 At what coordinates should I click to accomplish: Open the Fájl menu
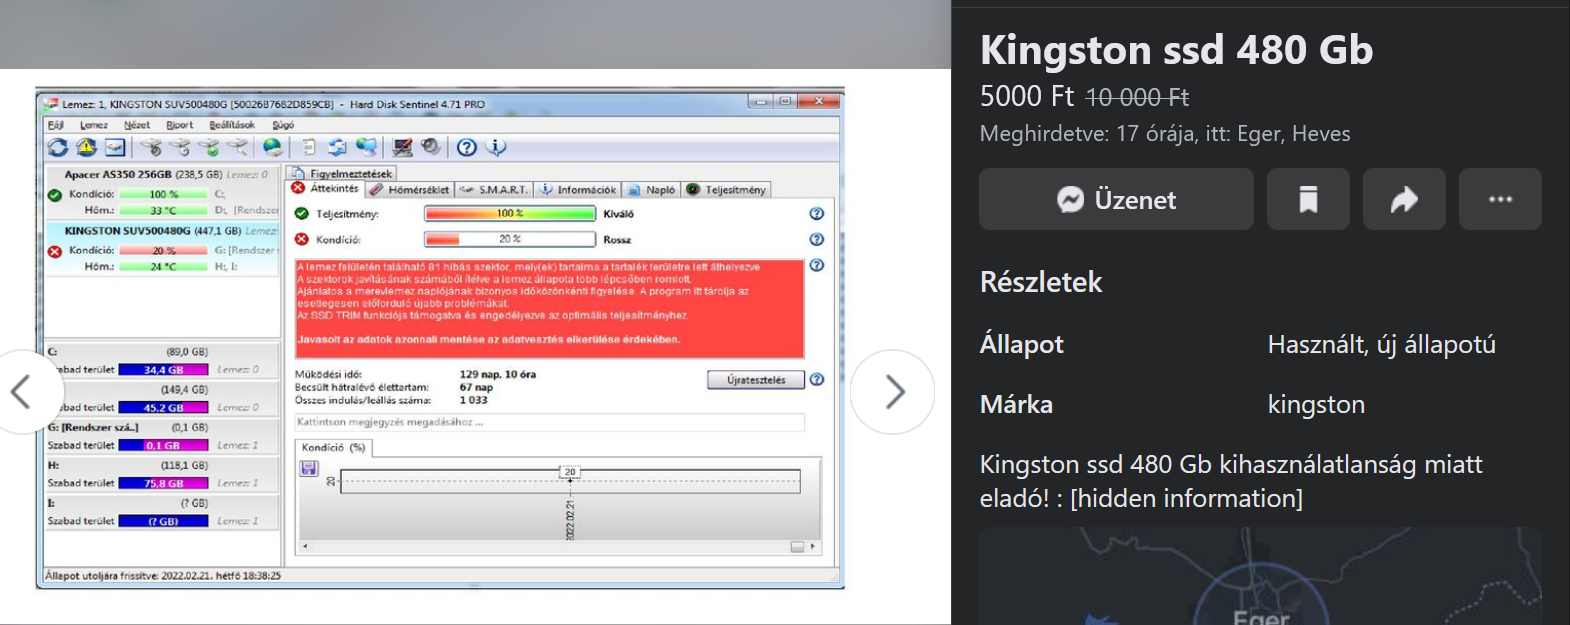tap(56, 125)
